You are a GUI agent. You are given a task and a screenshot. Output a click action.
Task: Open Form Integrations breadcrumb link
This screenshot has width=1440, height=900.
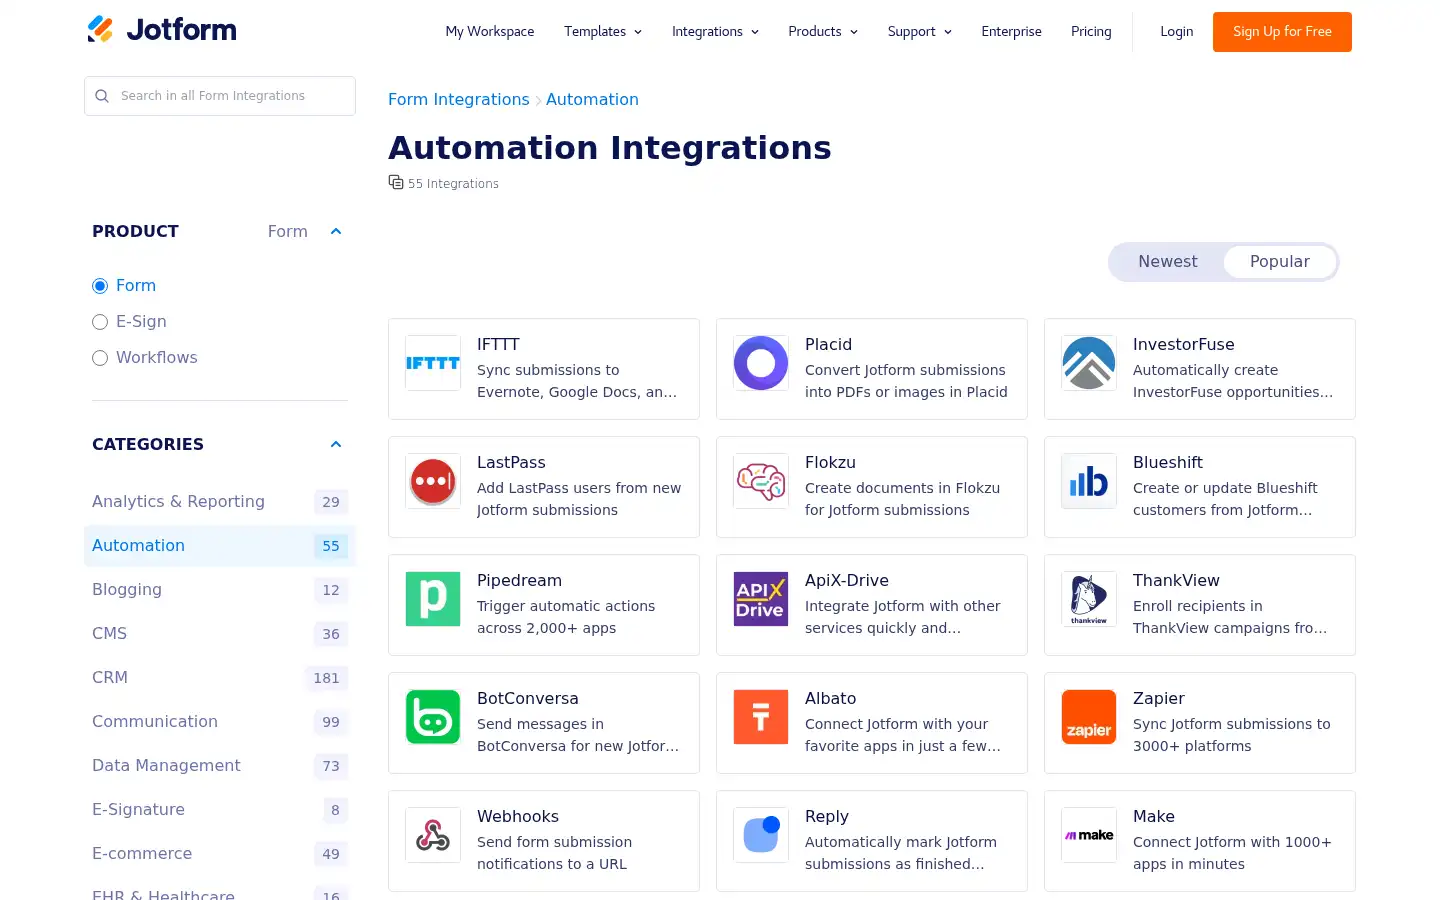459,100
